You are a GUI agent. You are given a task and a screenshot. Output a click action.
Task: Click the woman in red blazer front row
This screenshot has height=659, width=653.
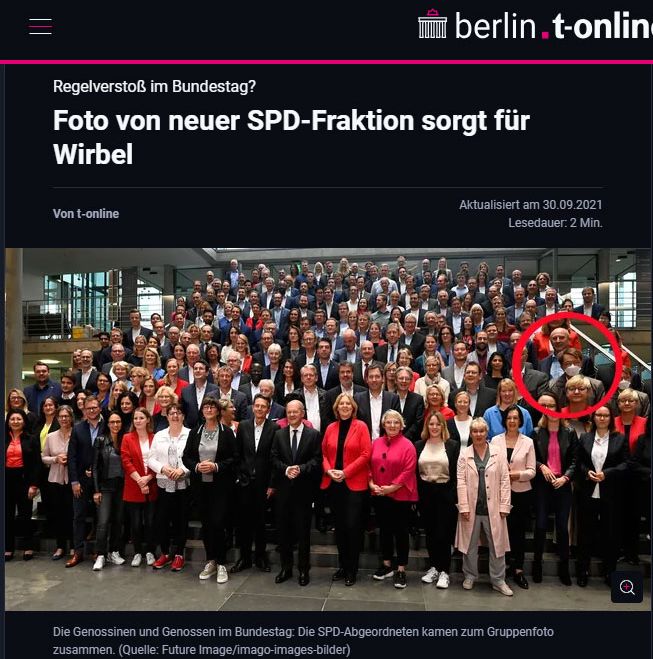[x=347, y=483]
